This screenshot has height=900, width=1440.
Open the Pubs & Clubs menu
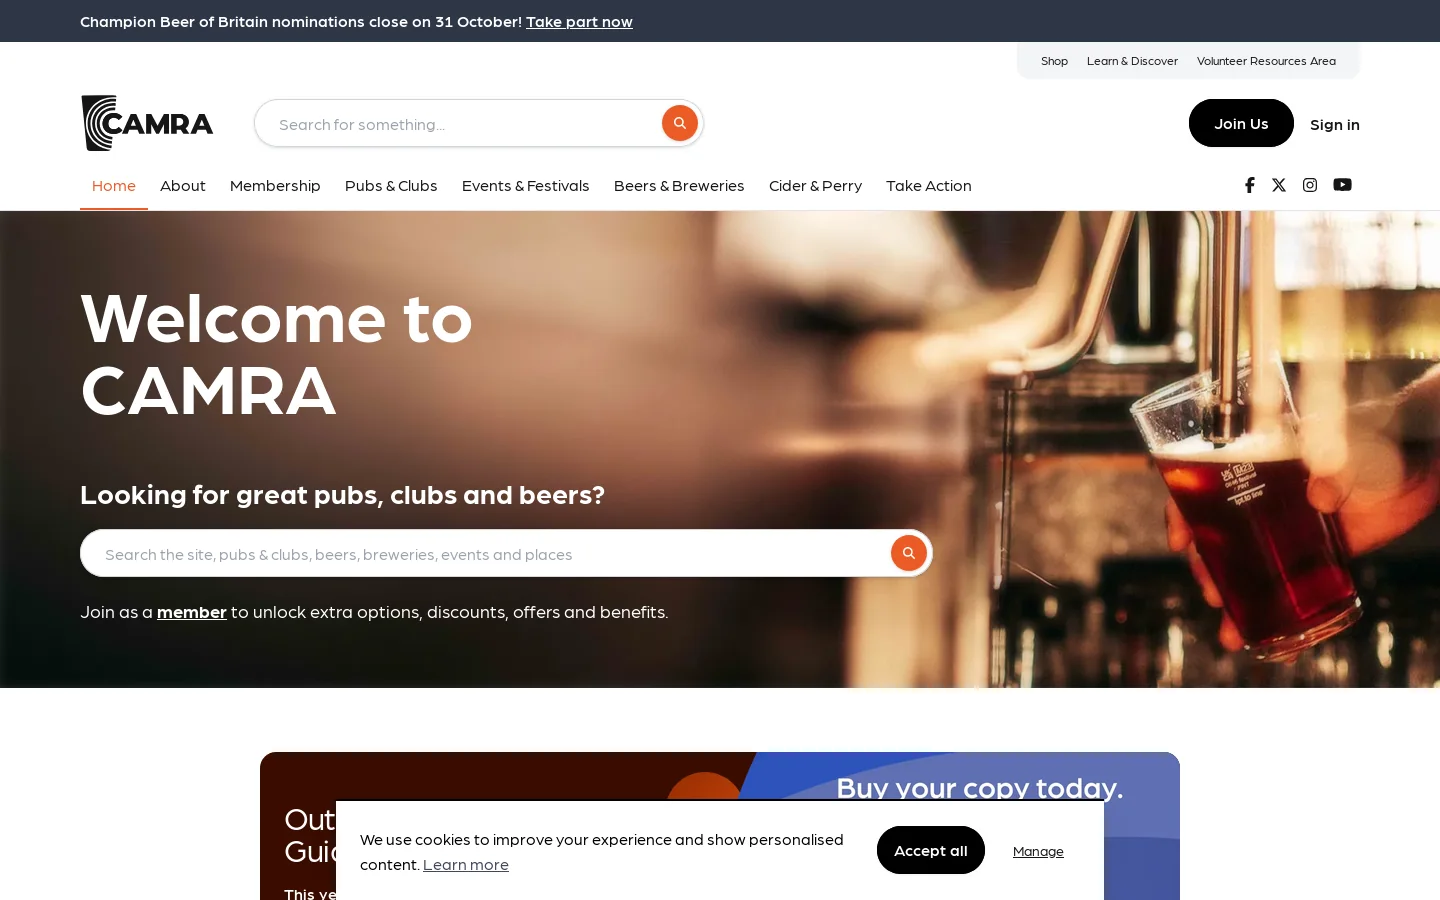pyautogui.click(x=391, y=185)
